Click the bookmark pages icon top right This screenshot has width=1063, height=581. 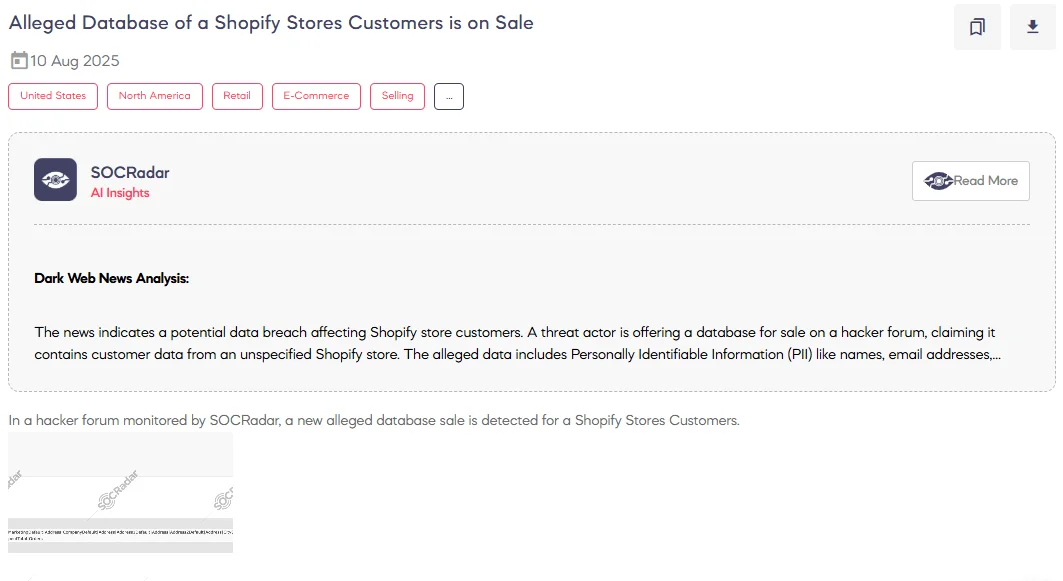tap(976, 27)
